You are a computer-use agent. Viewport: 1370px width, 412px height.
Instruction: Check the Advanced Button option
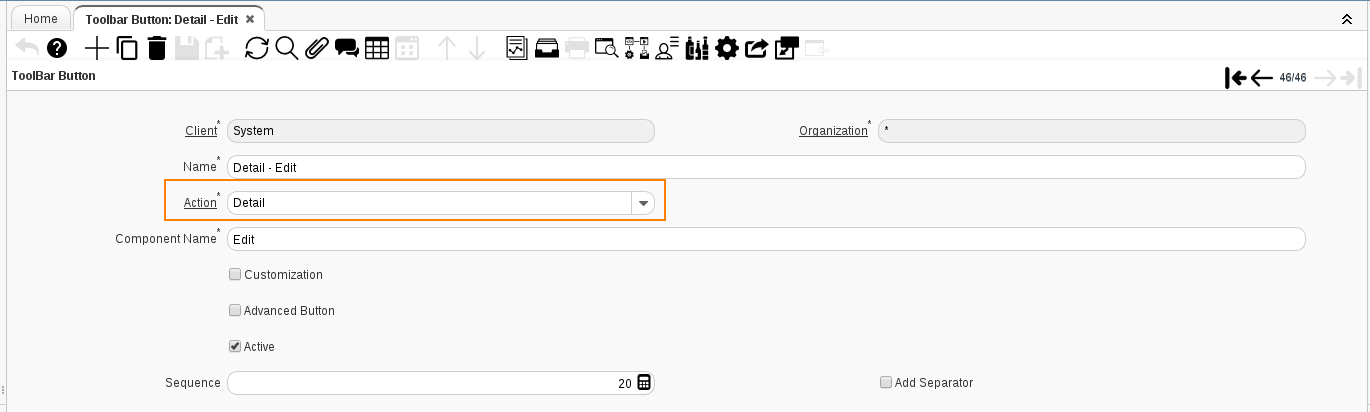[x=235, y=311]
